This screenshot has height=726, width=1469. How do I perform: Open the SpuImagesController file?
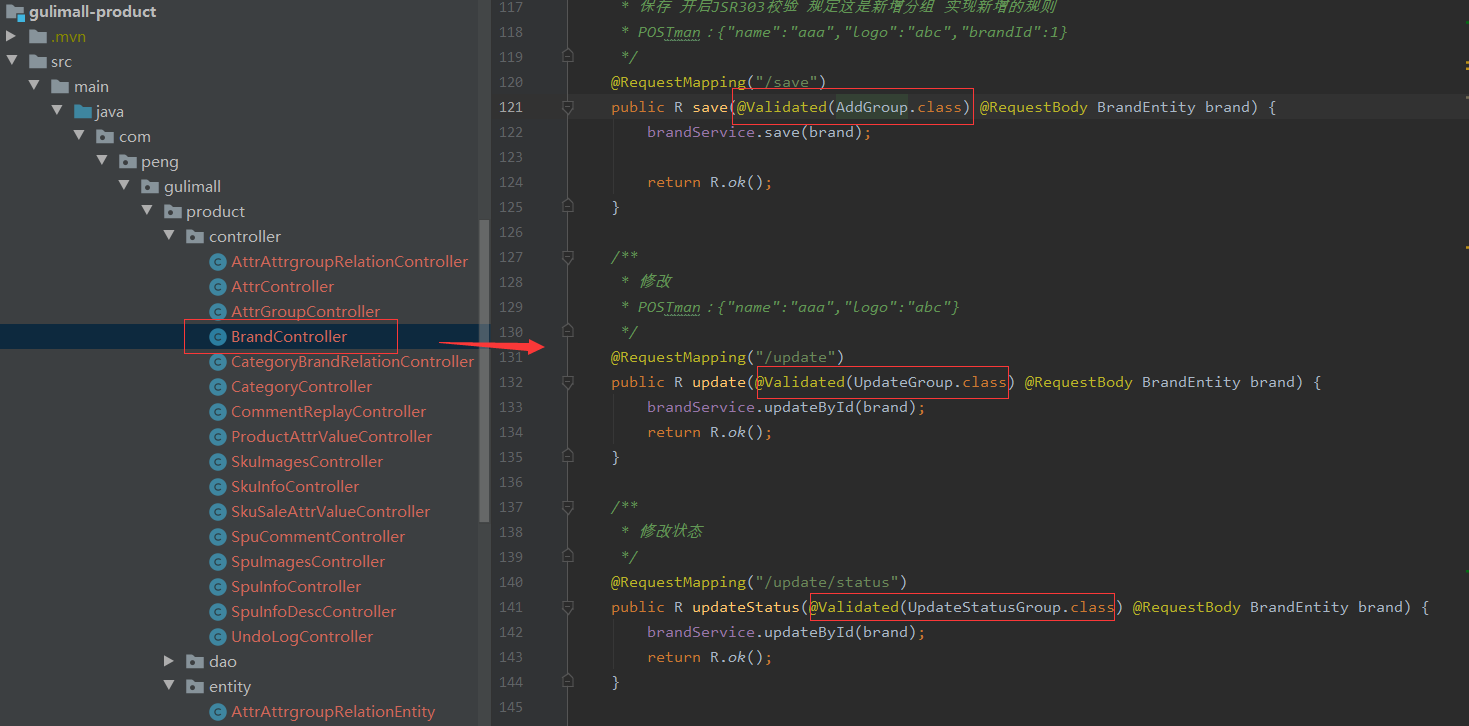click(308, 562)
